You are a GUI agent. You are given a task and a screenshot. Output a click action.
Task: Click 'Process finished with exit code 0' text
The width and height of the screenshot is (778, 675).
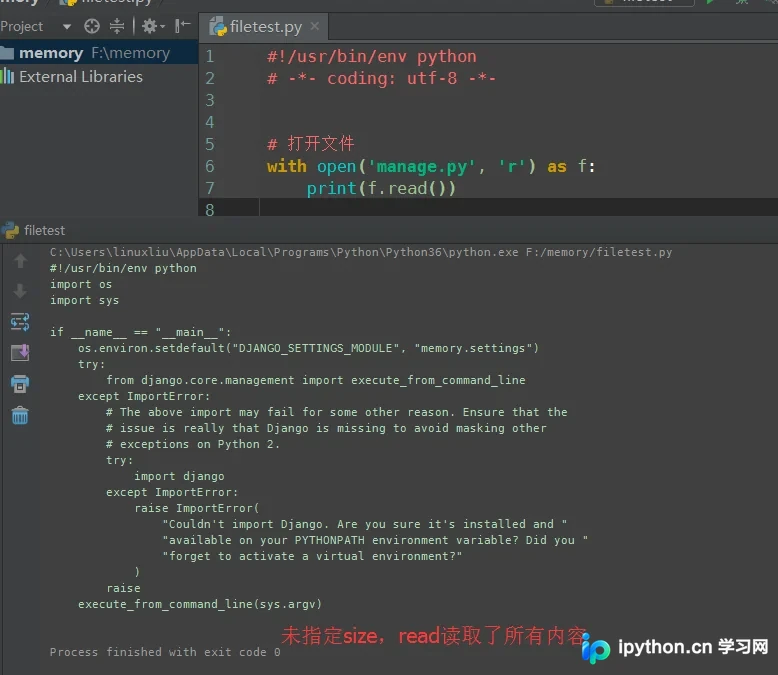click(x=165, y=652)
